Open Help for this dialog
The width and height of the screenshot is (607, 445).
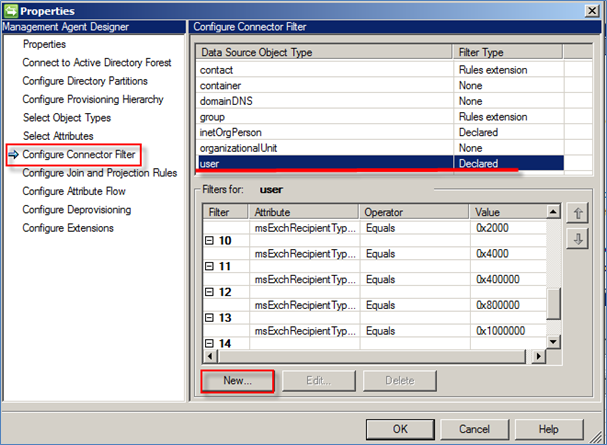pyautogui.click(x=549, y=429)
